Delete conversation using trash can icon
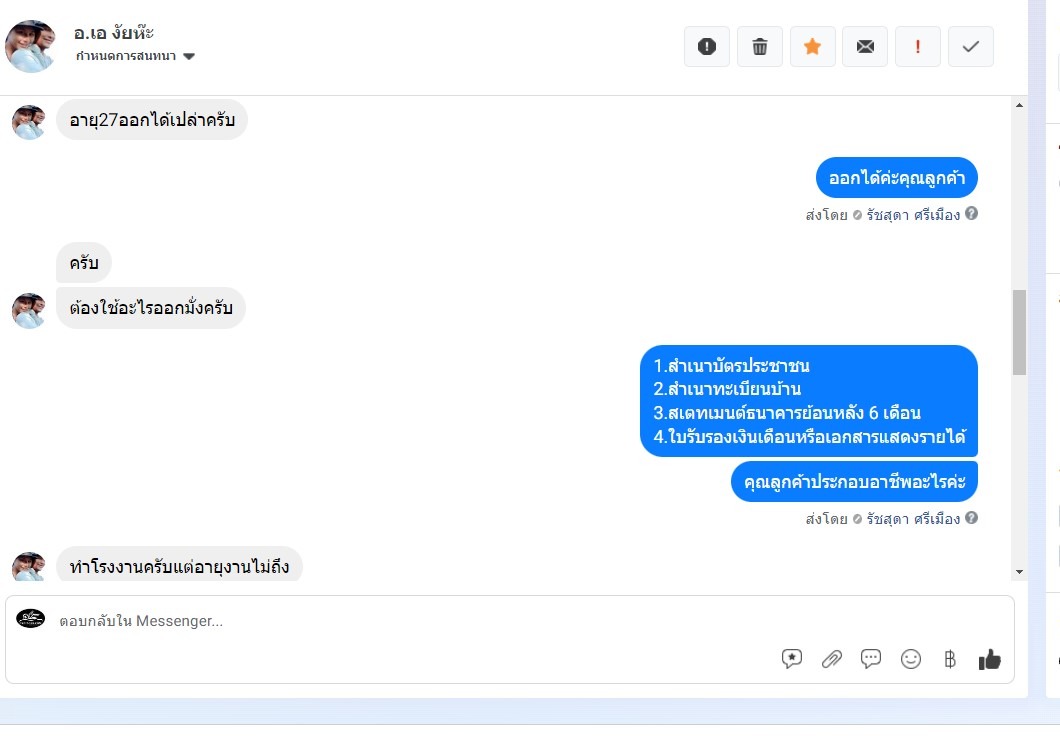 pyautogui.click(x=760, y=47)
